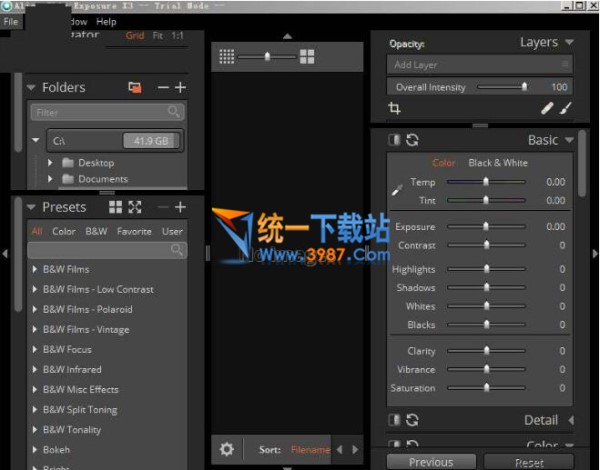The width and height of the screenshot is (600, 470).
Task: Open the gear settings icon
Action: (x=227, y=449)
